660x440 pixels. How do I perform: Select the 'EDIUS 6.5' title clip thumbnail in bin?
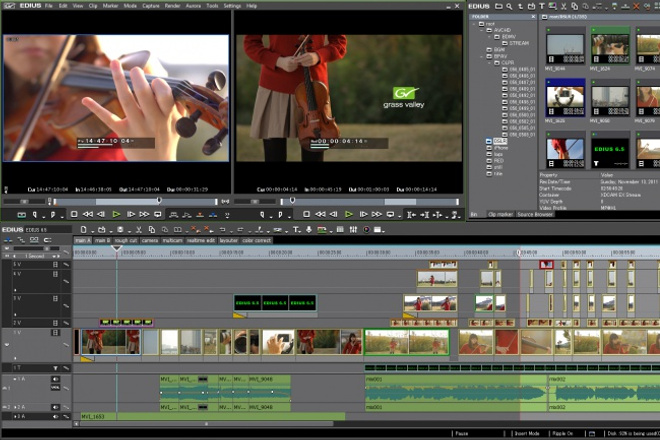pyautogui.click(x=610, y=150)
